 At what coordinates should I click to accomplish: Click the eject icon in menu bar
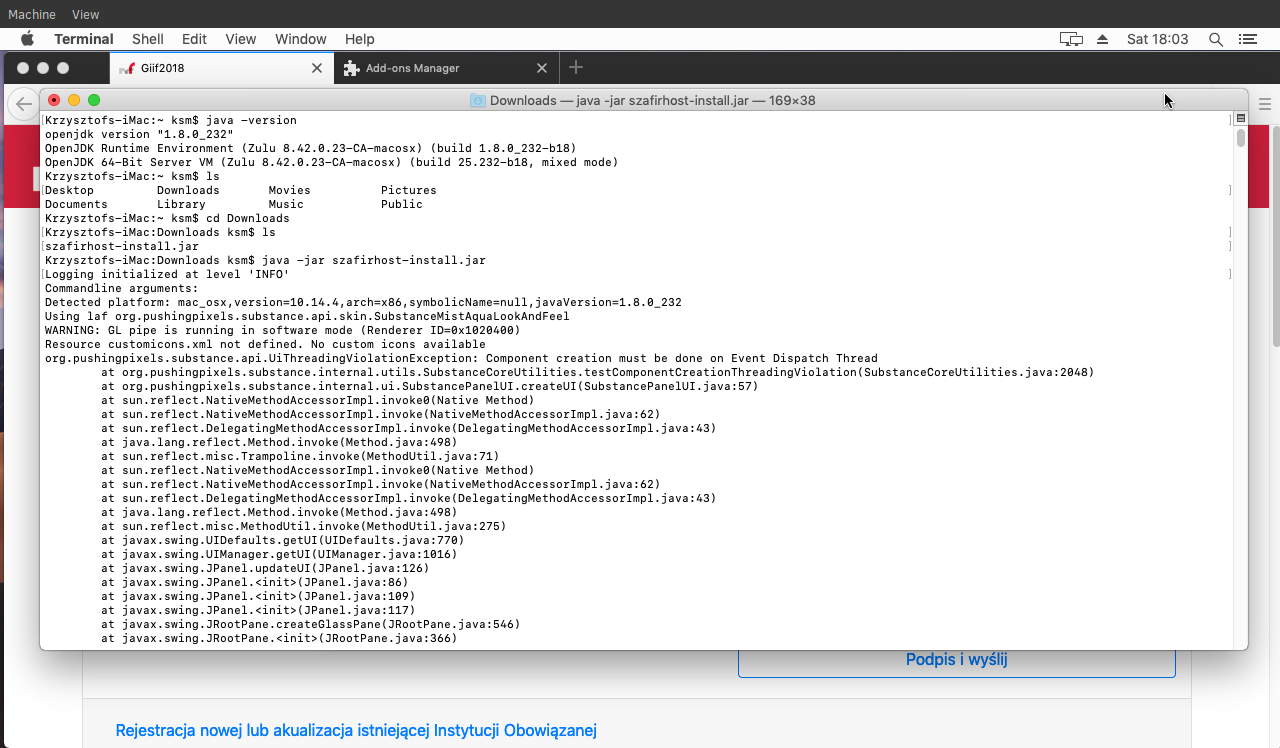[1103, 39]
